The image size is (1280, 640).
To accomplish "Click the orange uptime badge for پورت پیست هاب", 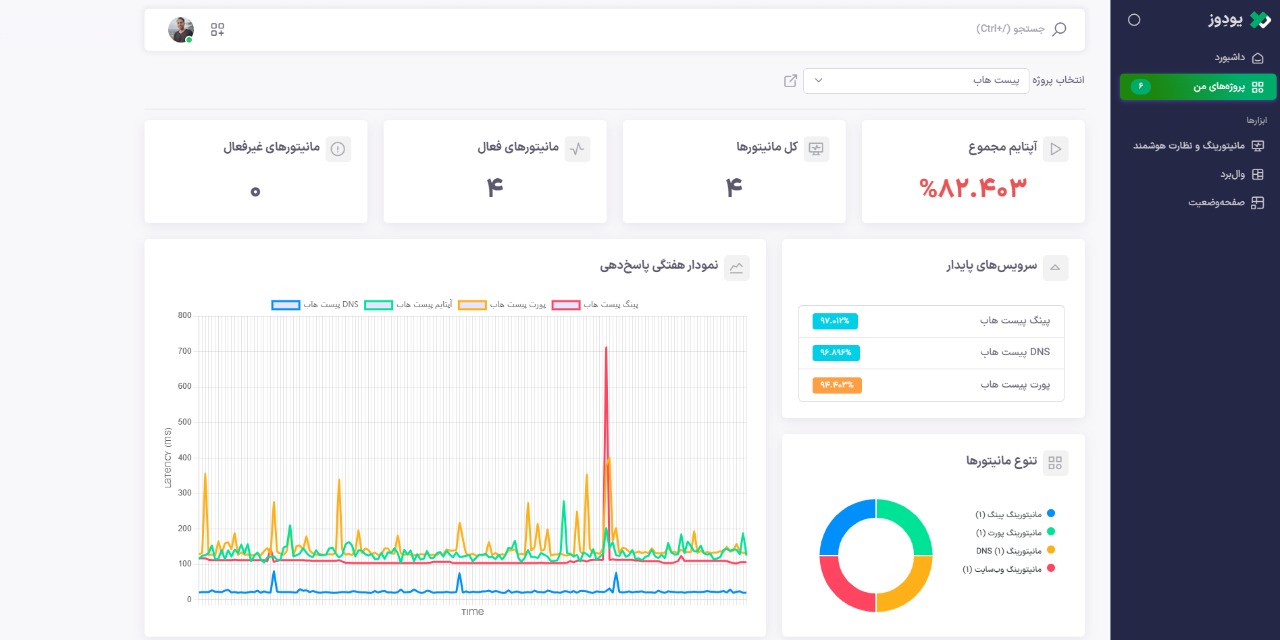I will pos(837,385).
